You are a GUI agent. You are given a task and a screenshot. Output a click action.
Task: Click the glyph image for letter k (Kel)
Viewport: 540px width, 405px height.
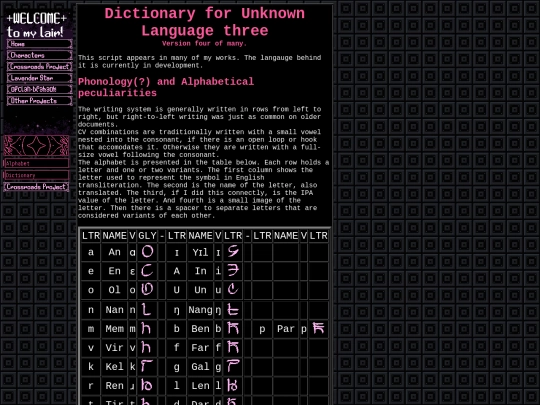coord(147,366)
